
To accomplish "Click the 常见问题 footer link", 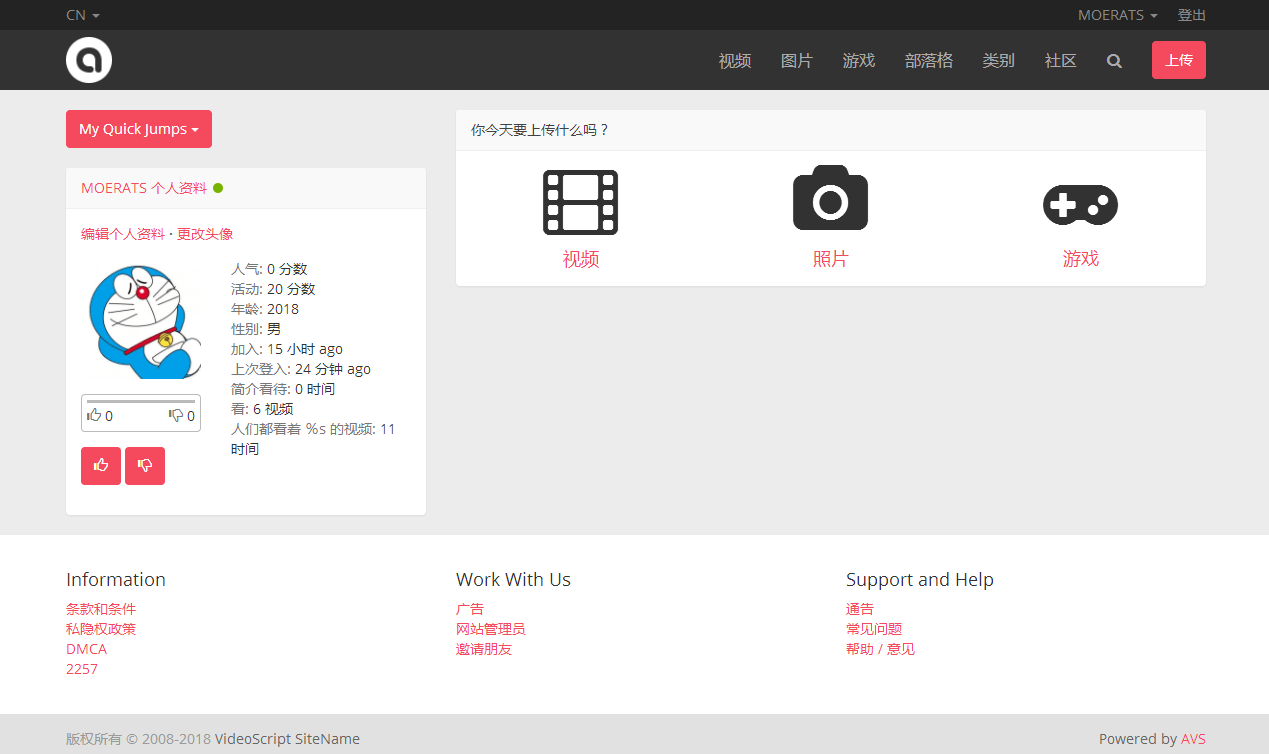I will click(x=874, y=629).
